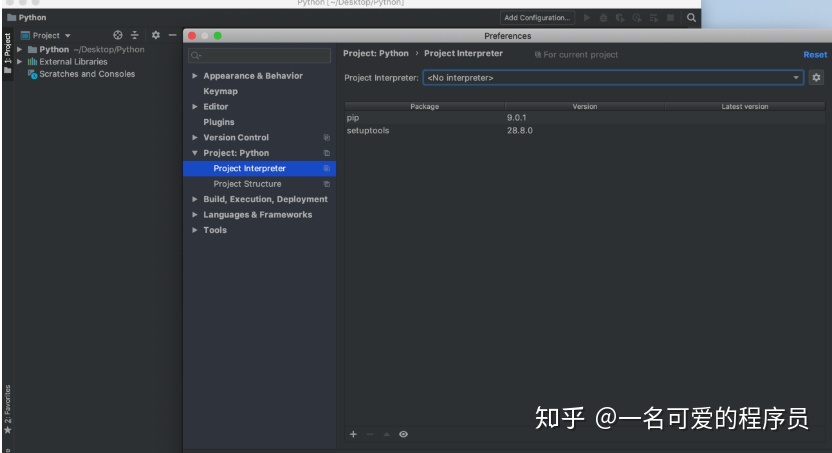The width and height of the screenshot is (832, 453).
Task: Expand Build, Execution, Deployment section
Action: pyautogui.click(x=195, y=199)
